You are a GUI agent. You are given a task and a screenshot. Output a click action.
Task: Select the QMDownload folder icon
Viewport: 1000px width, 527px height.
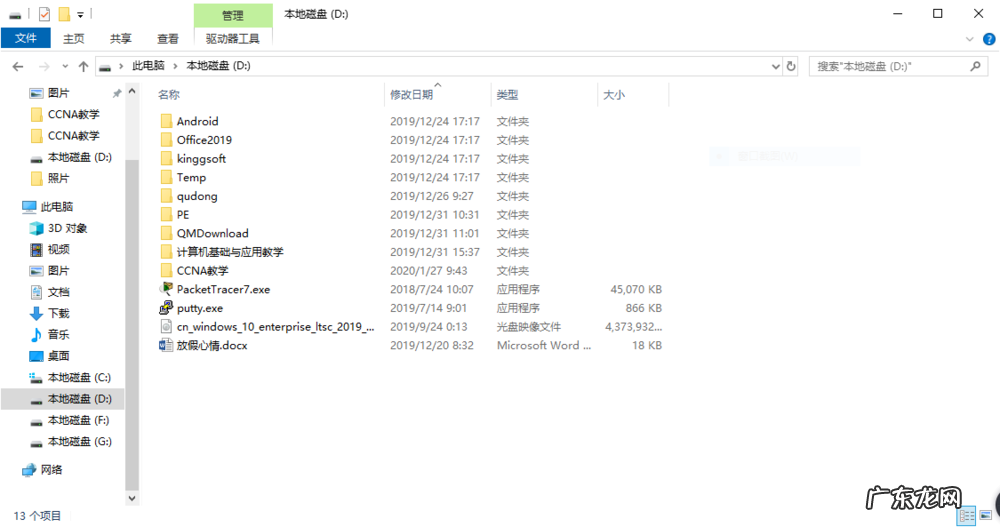tap(166, 233)
